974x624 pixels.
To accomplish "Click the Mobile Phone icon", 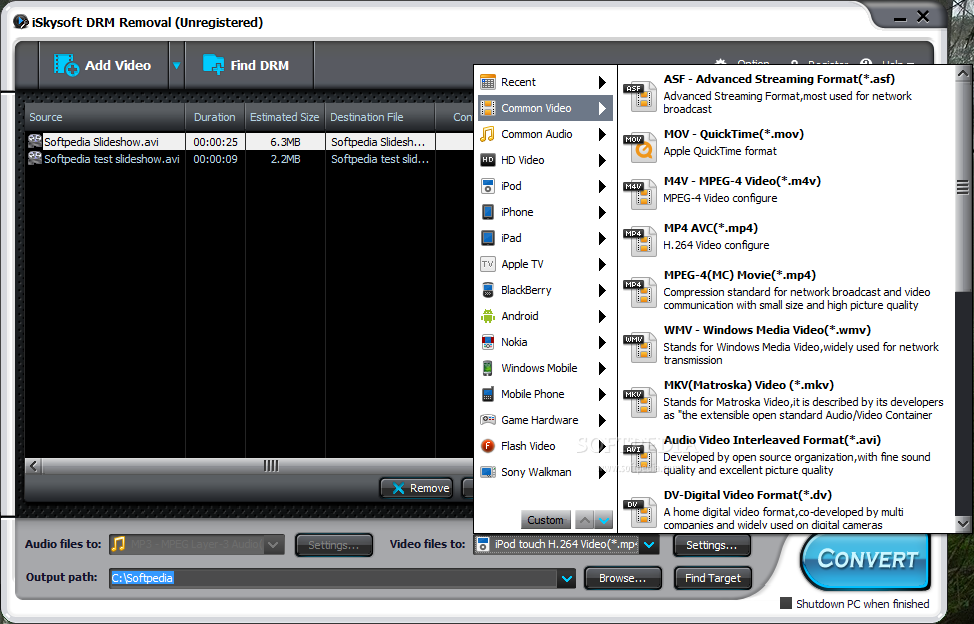I will click(488, 394).
